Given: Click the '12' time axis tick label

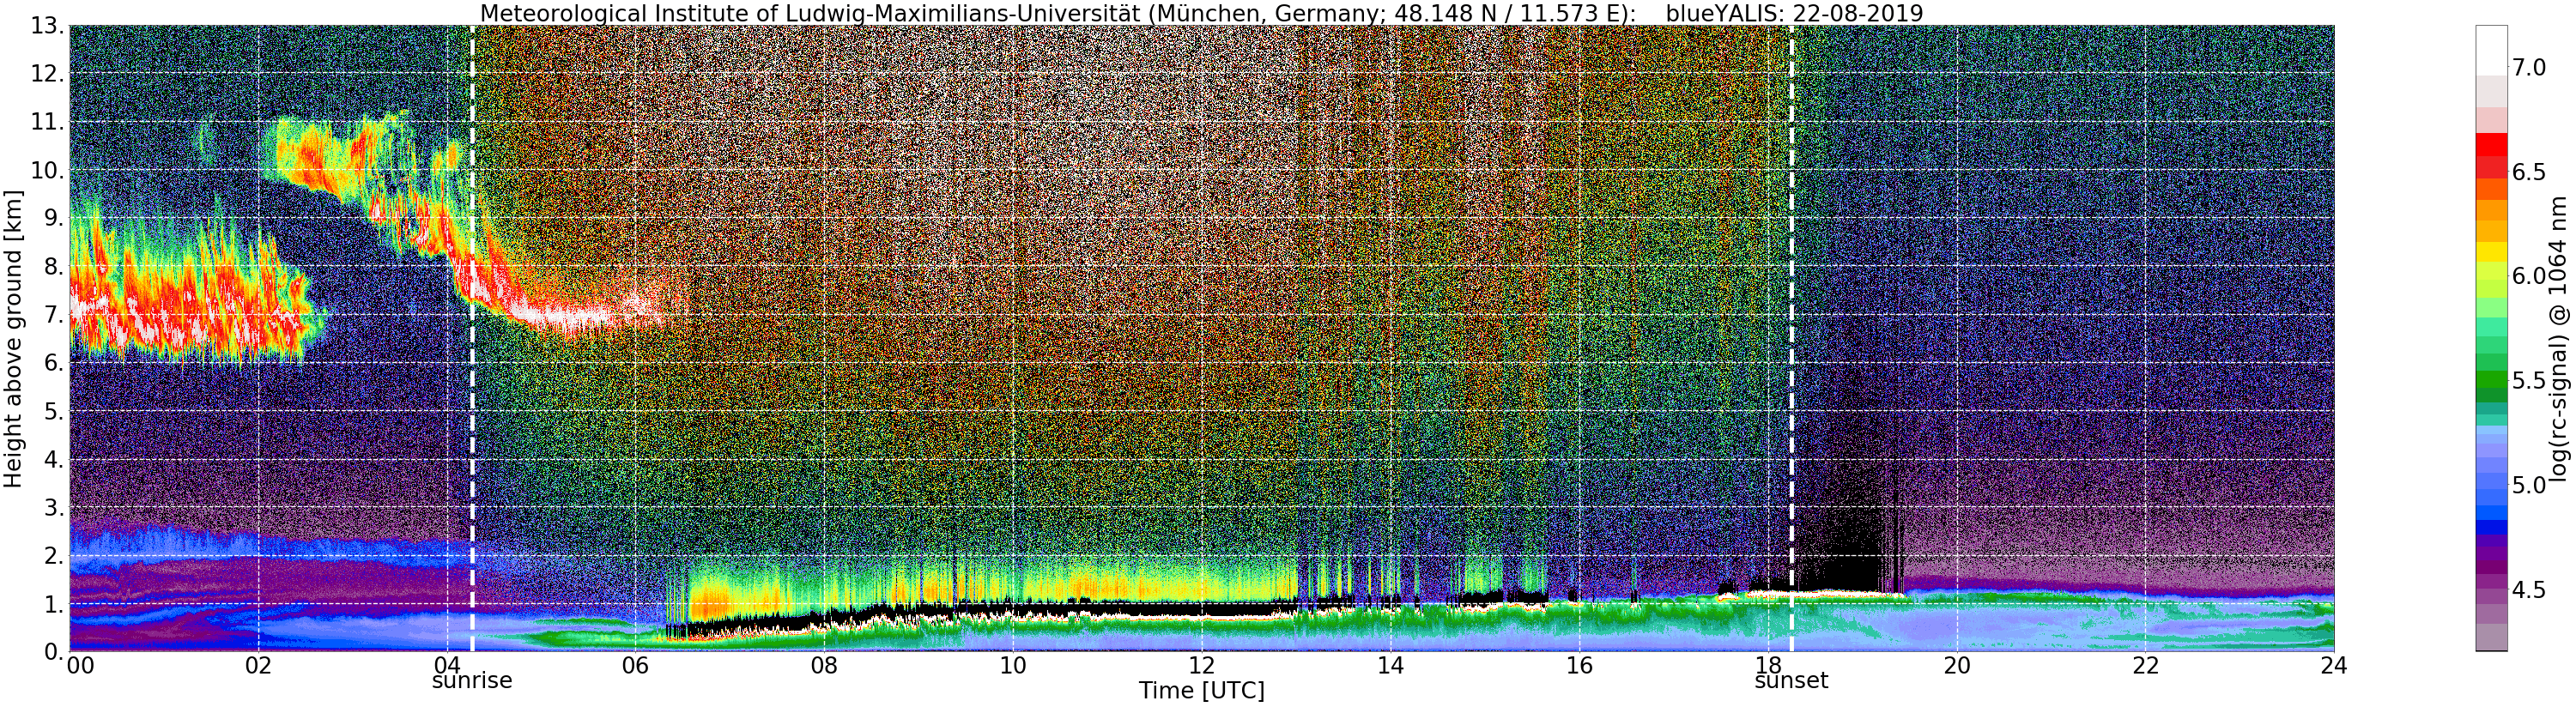Looking at the screenshot, I should 1201,666.
